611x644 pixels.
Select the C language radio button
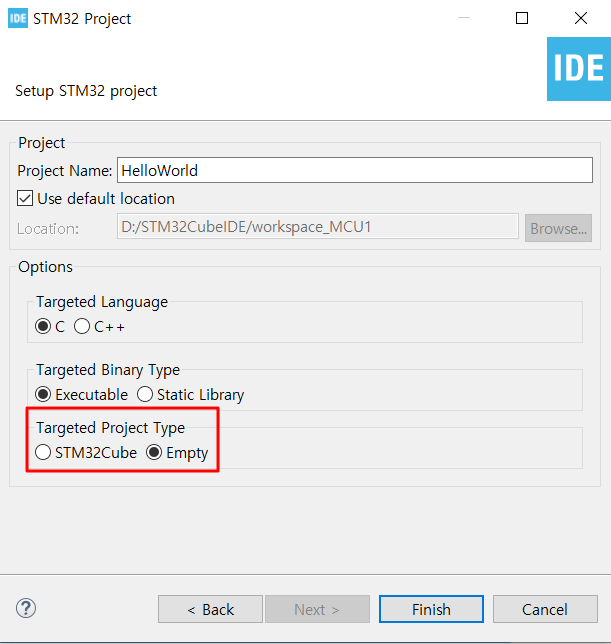(43, 327)
